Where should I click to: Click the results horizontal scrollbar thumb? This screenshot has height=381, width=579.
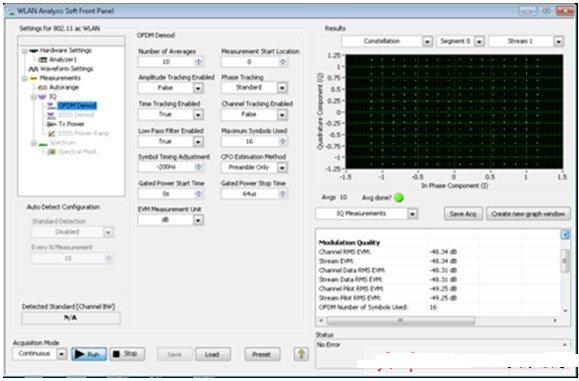(x=400, y=320)
